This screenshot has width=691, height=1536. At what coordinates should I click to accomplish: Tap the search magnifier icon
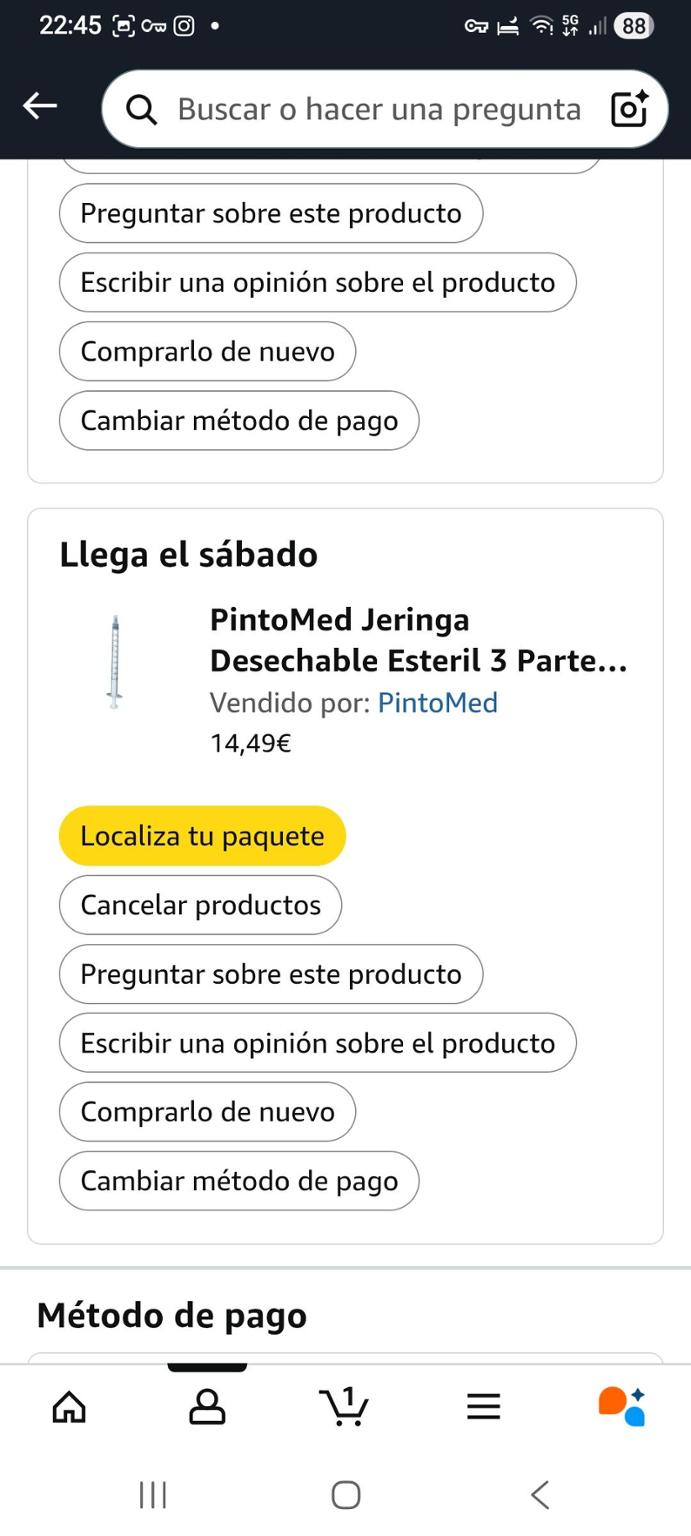click(x=141, y=109)
